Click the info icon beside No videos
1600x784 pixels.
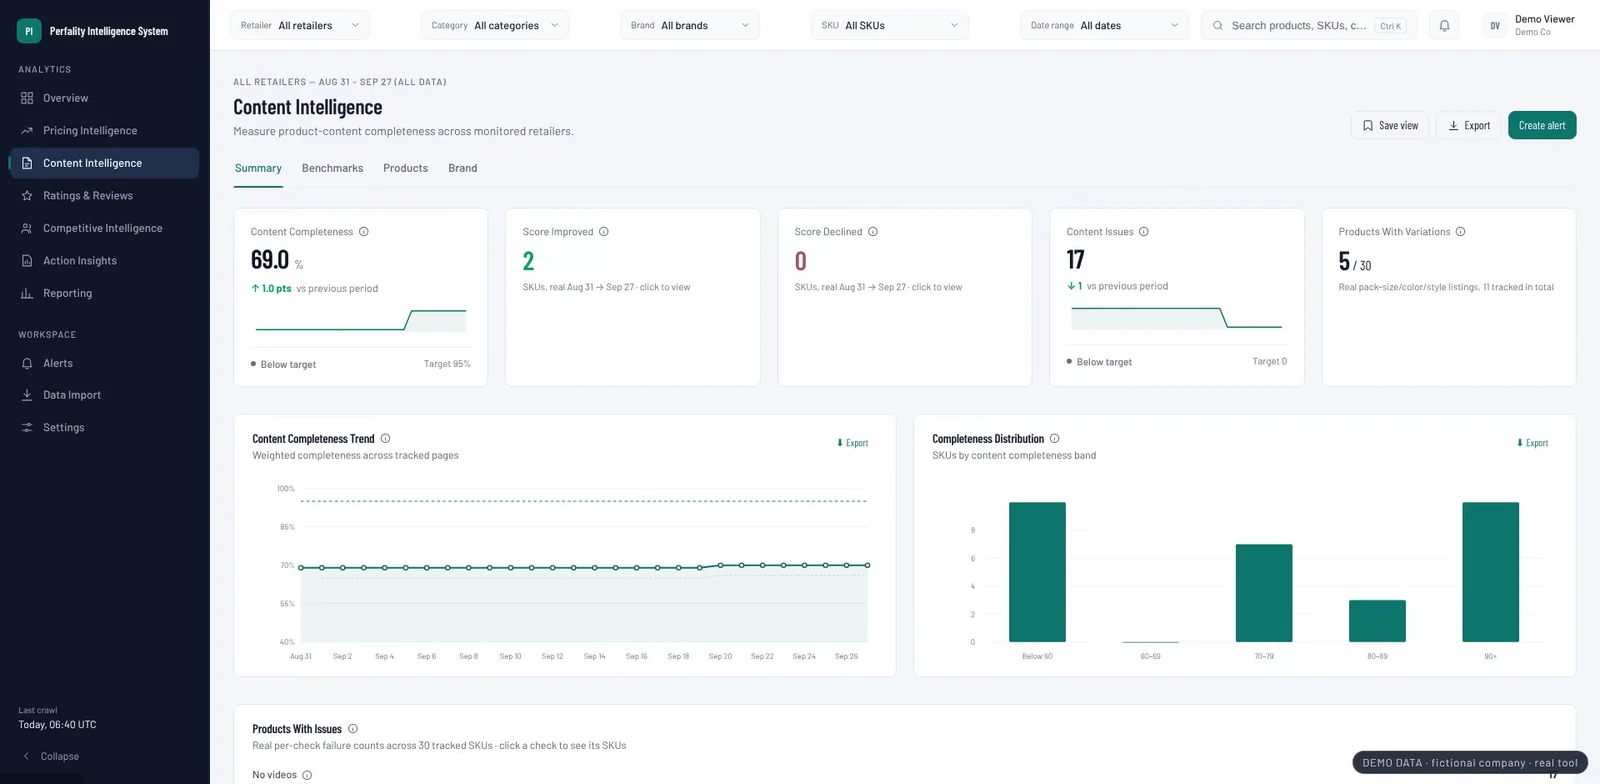[x=307, y=775]
